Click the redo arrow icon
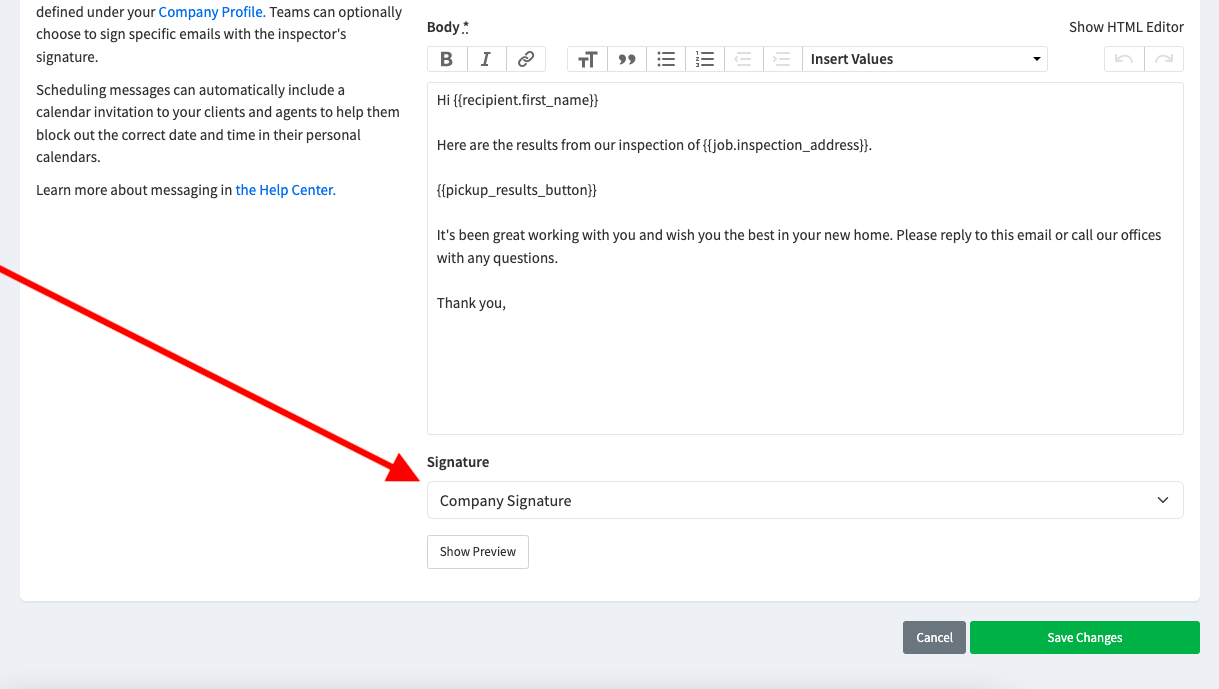The image size is (1219, 689). click(1162, 59)
